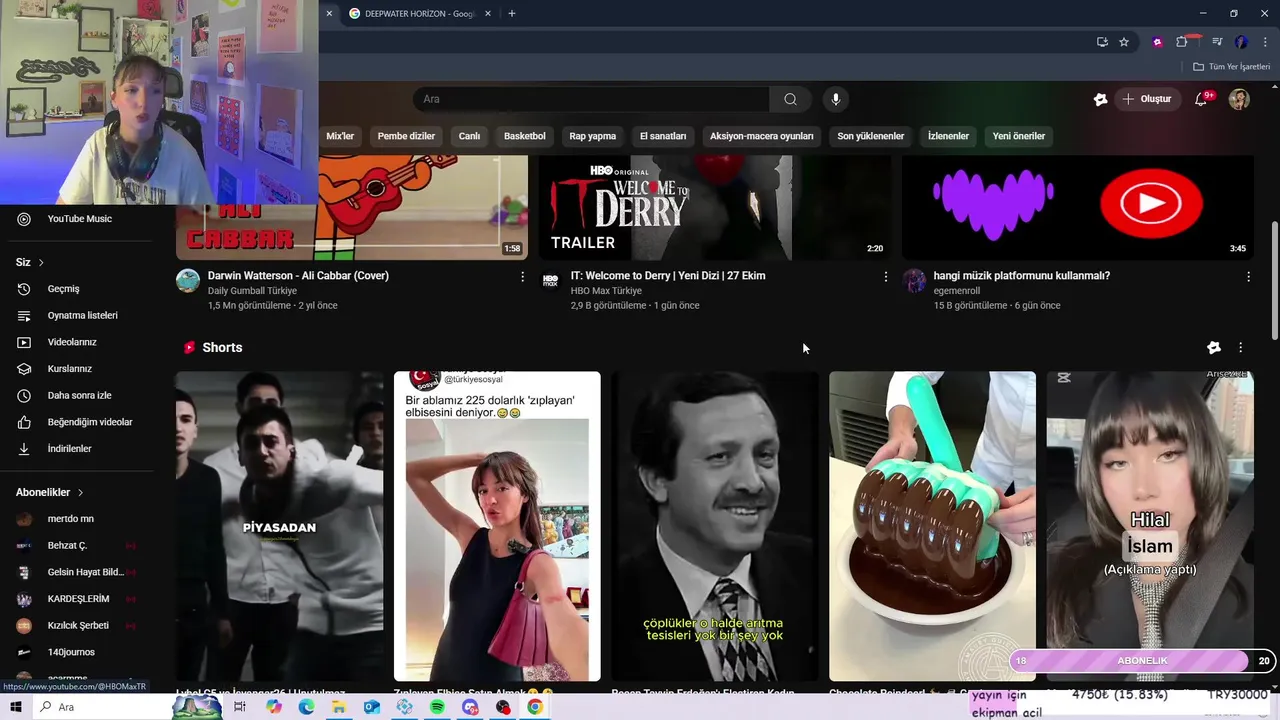Open more options for IT: Welcome to Derry video
The image size is (1280, 720).
point(885,277)
